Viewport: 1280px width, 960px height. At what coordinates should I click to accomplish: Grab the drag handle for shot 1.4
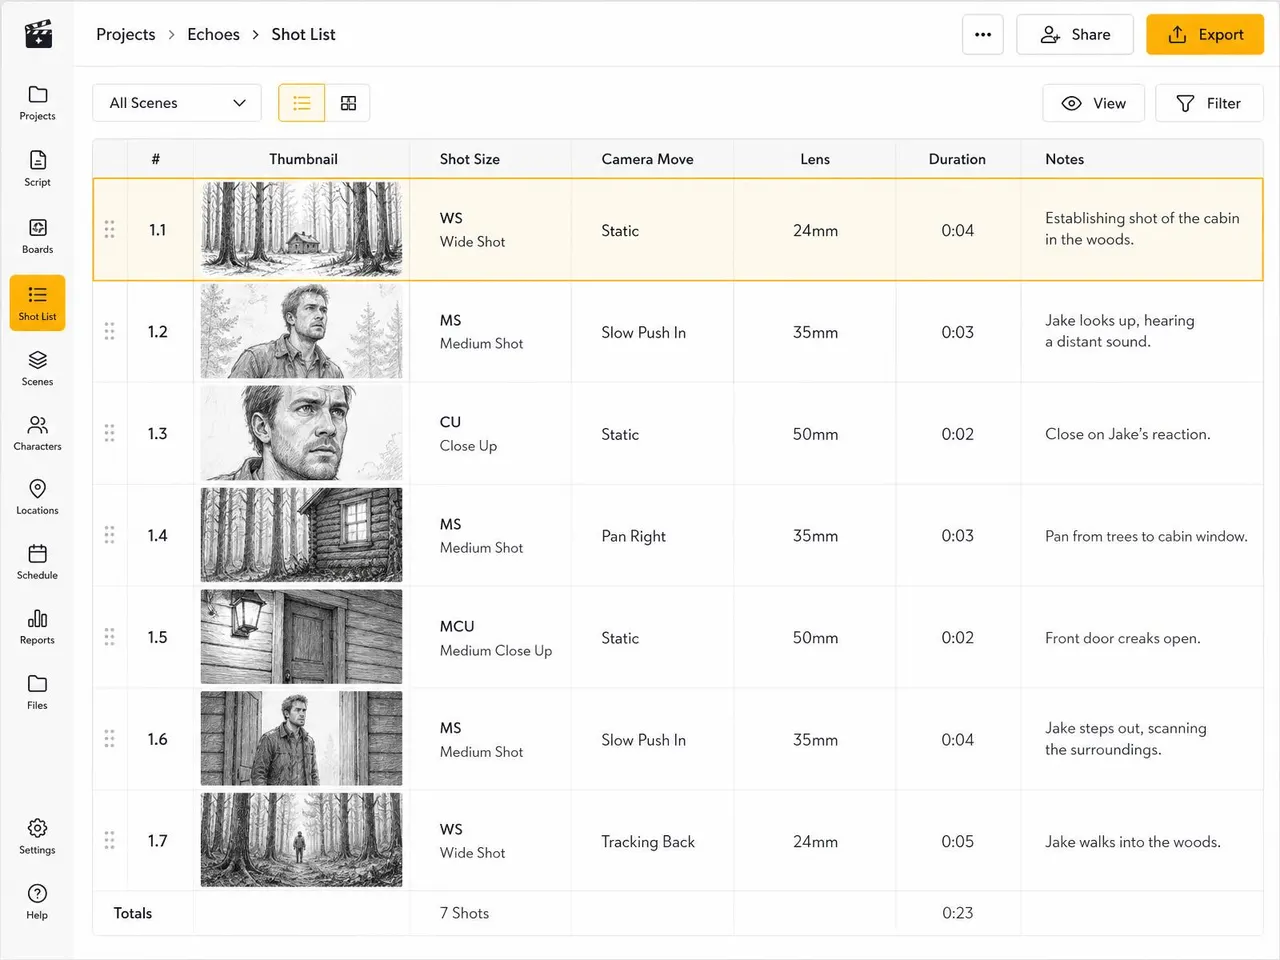pyautogui.click(x=110, y=535)
